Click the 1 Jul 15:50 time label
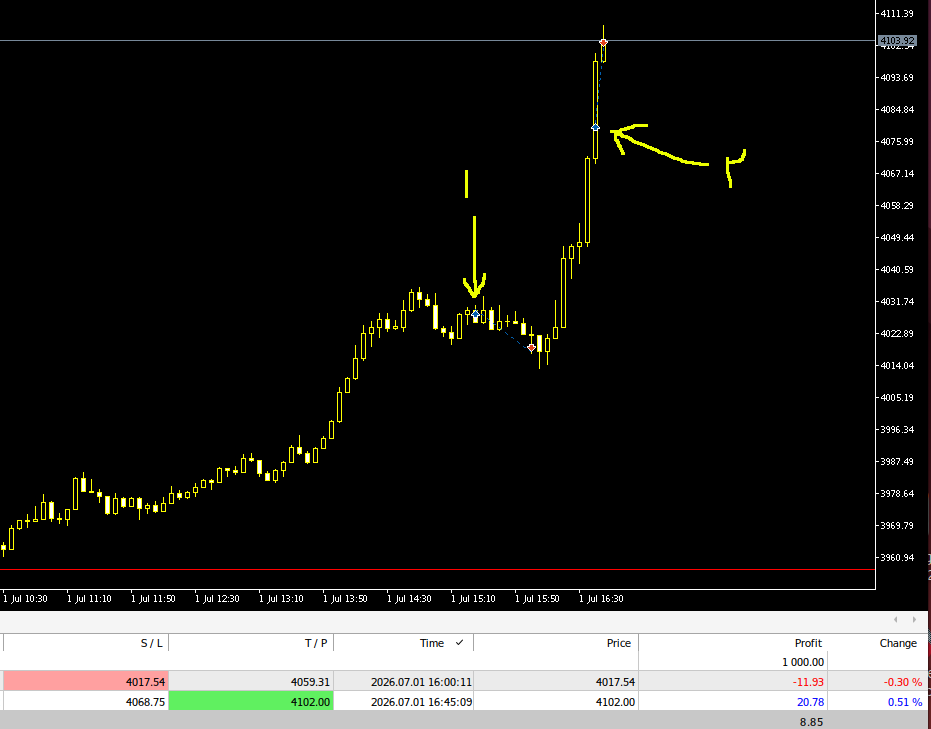Screen dimensions: 931x729 click(537, 598)
